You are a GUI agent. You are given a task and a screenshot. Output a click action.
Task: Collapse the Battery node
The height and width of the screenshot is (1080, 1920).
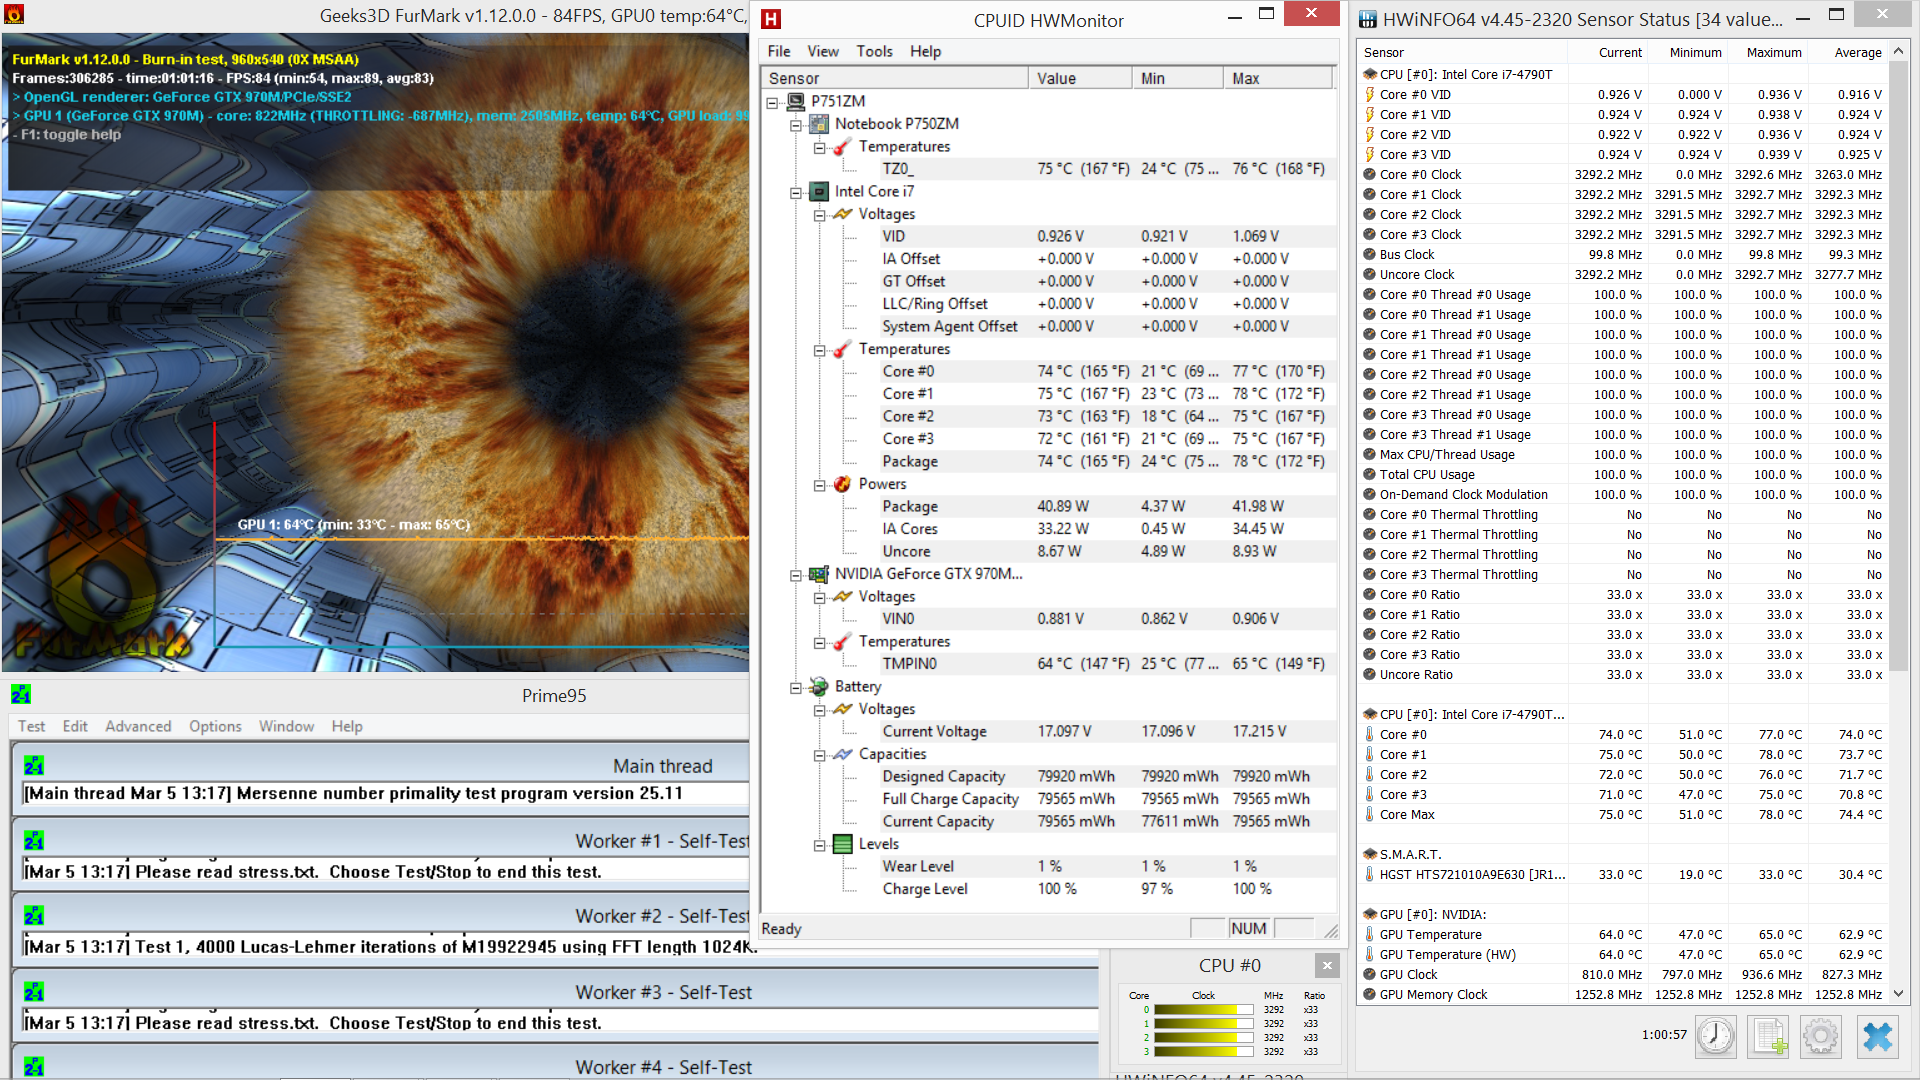tap(796, 687)
